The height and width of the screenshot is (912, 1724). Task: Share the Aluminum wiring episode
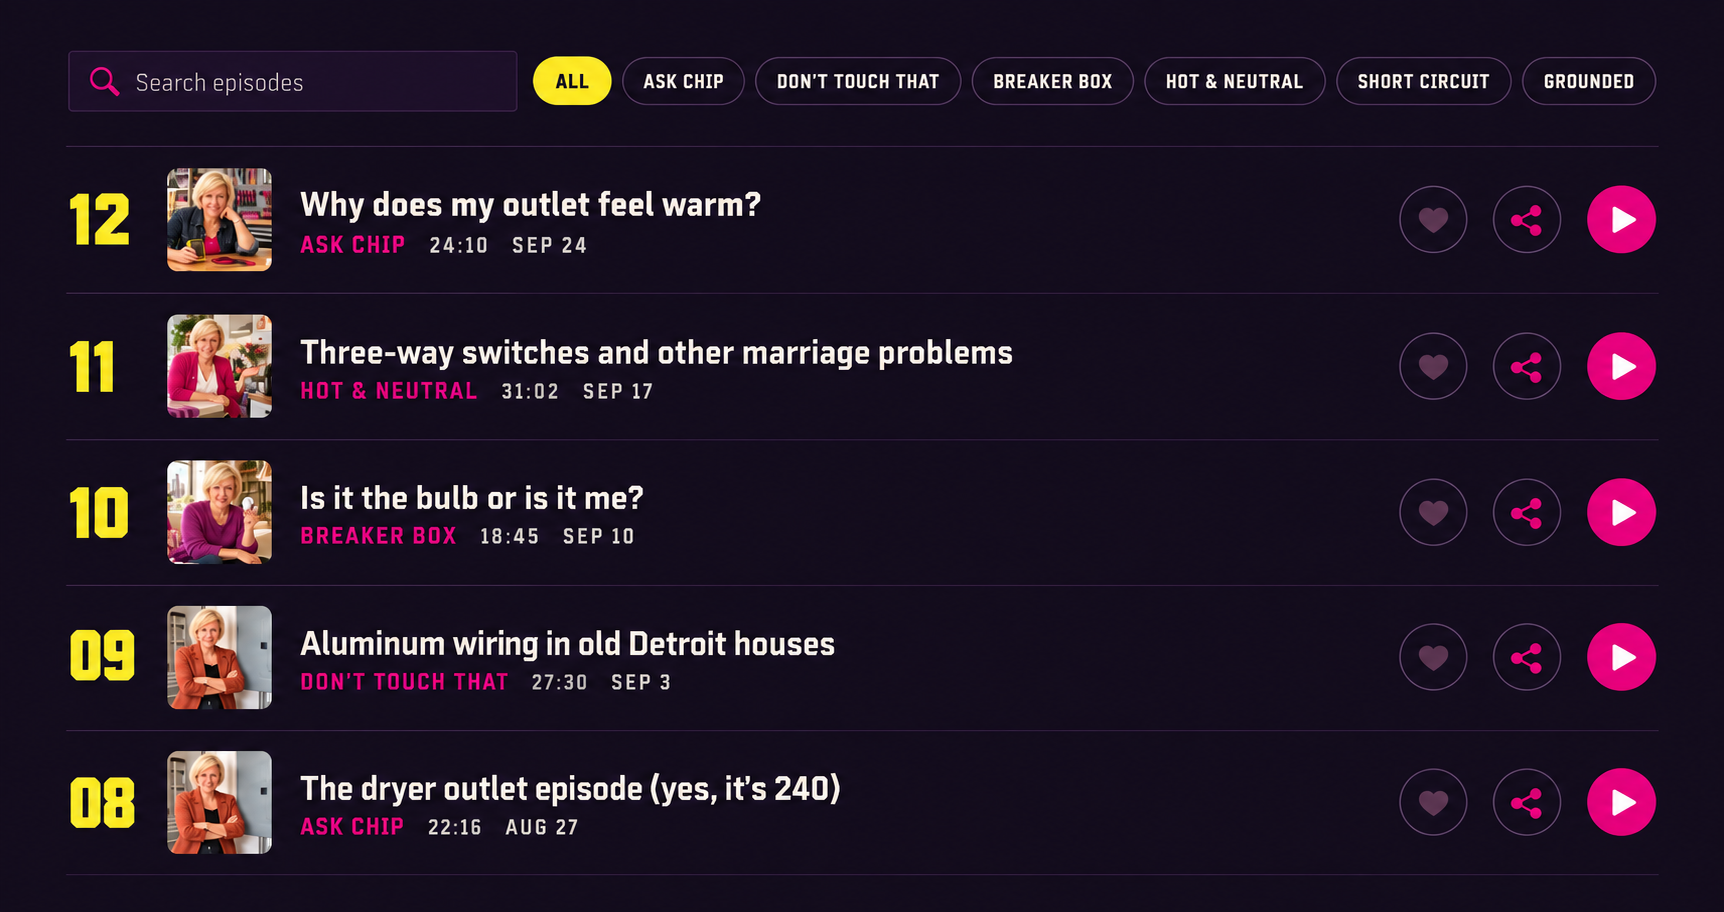pos(1527,657)
